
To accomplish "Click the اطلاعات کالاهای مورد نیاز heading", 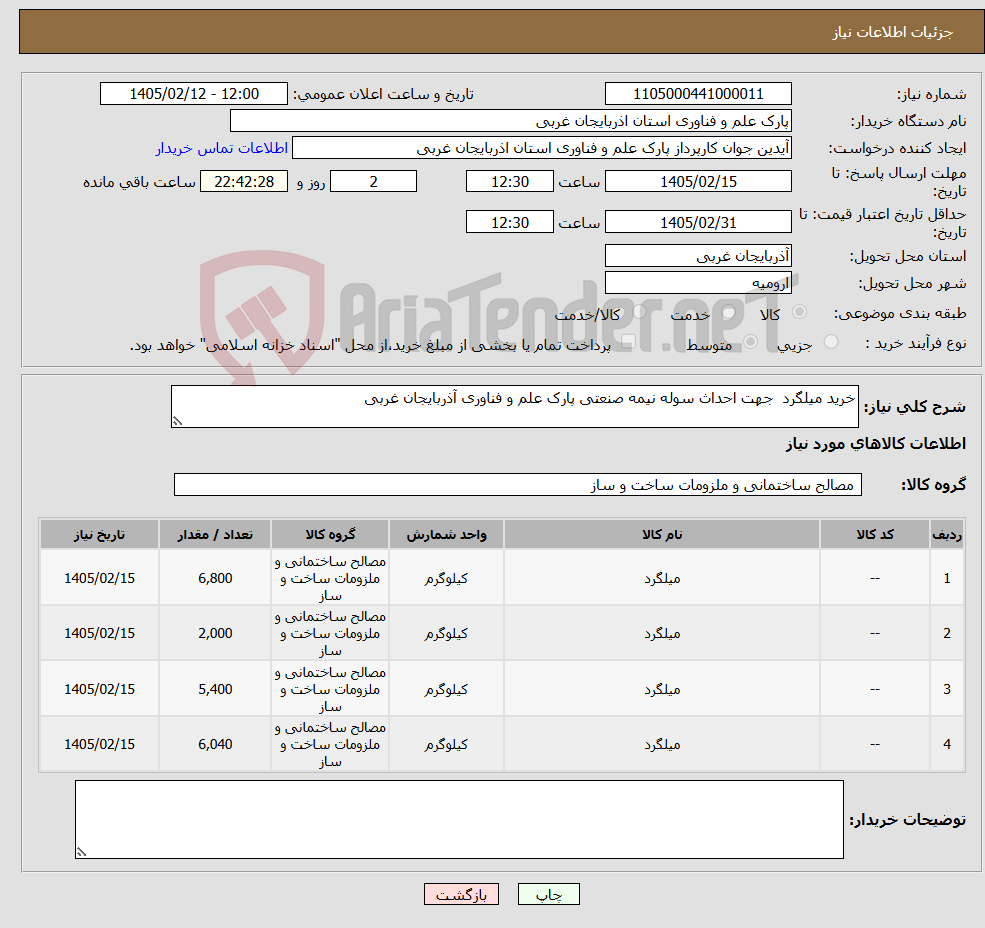I will tap(876, 444).
